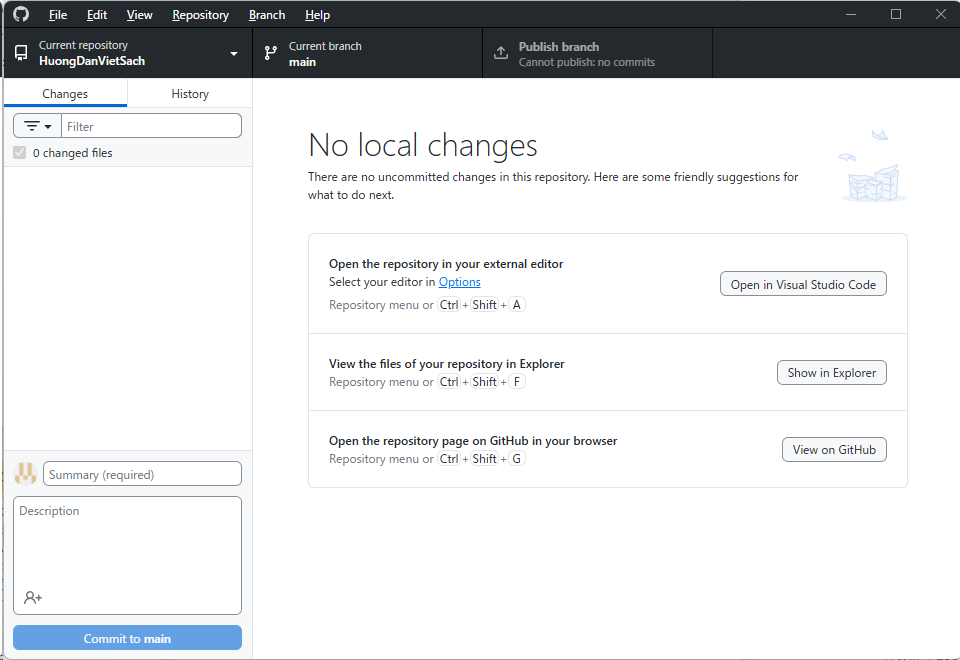
Task: Follow the Options link for editor selection
Action: 460,282
